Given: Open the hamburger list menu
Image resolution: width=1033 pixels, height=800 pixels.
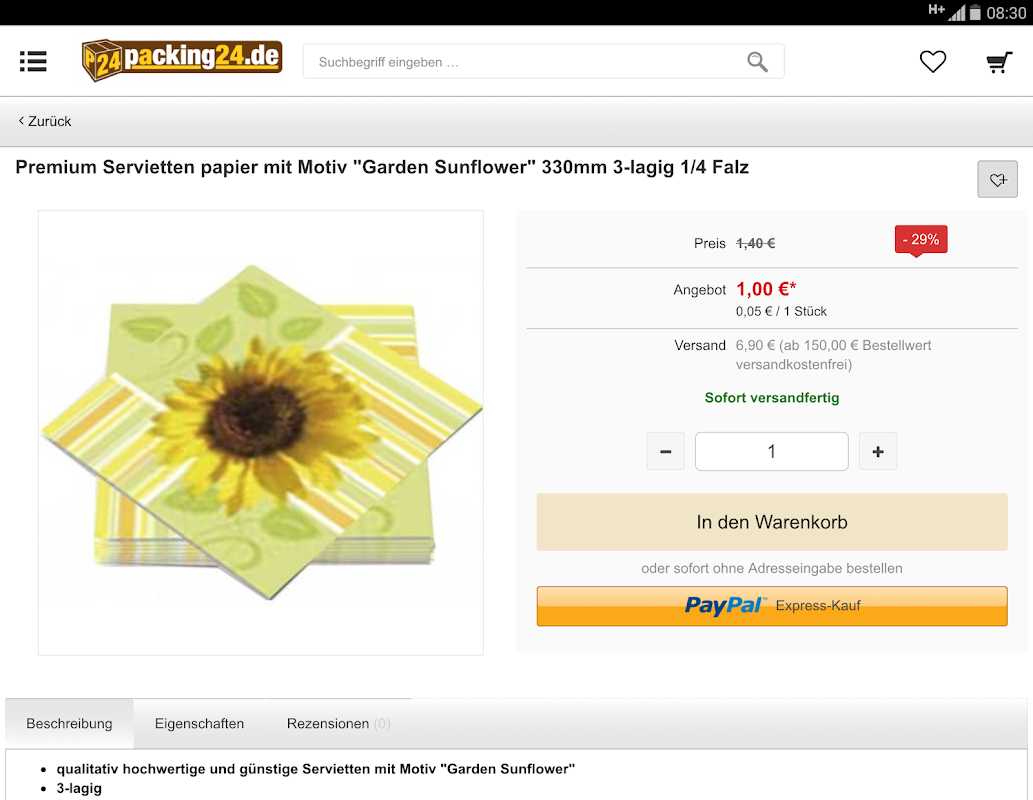Looking at the screenshot, I should point(33,61).
